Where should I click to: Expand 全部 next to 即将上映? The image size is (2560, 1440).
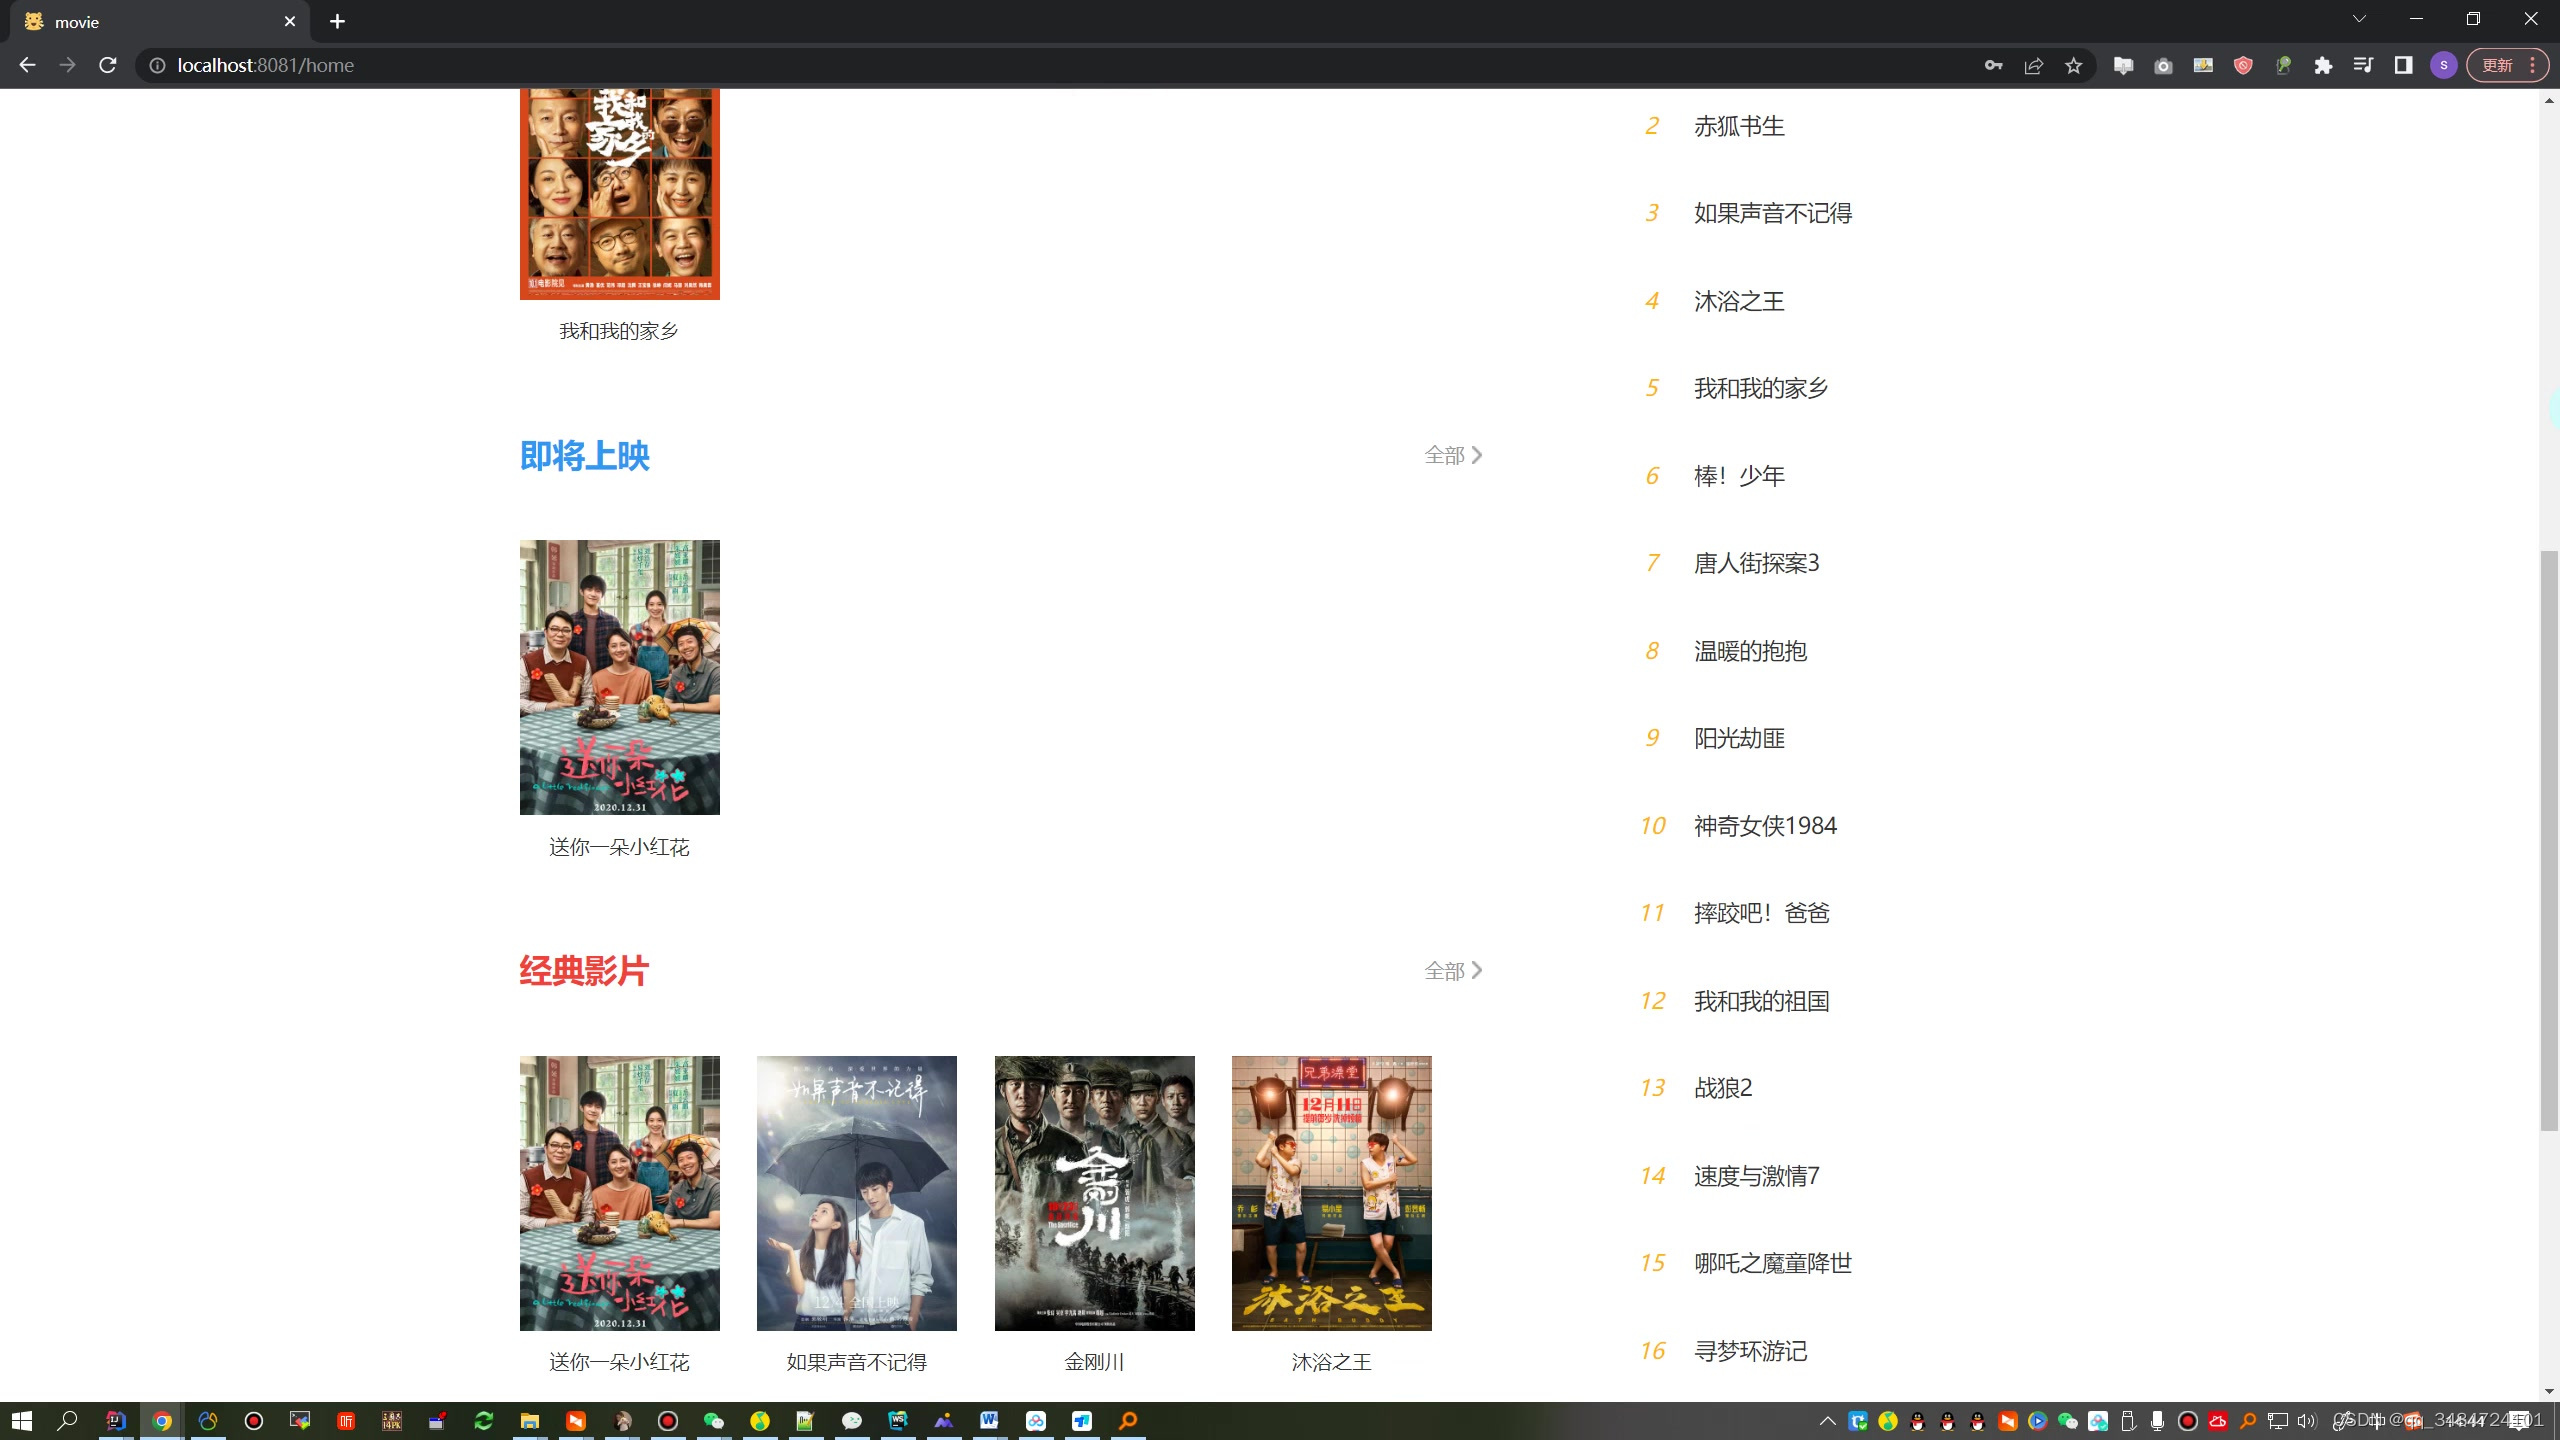click(x=1453, y=456)
